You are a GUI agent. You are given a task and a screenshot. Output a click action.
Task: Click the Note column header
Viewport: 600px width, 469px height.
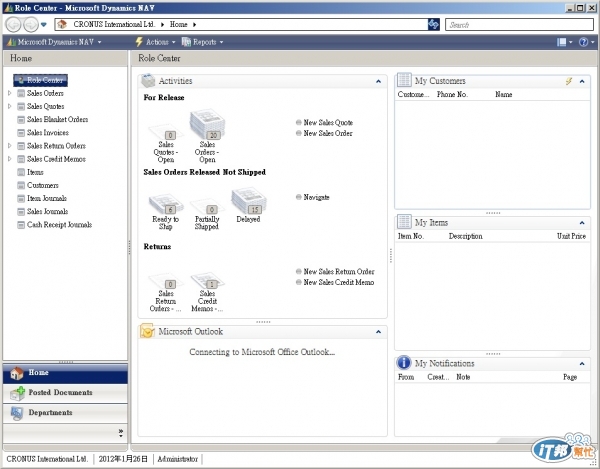point(463,377)
